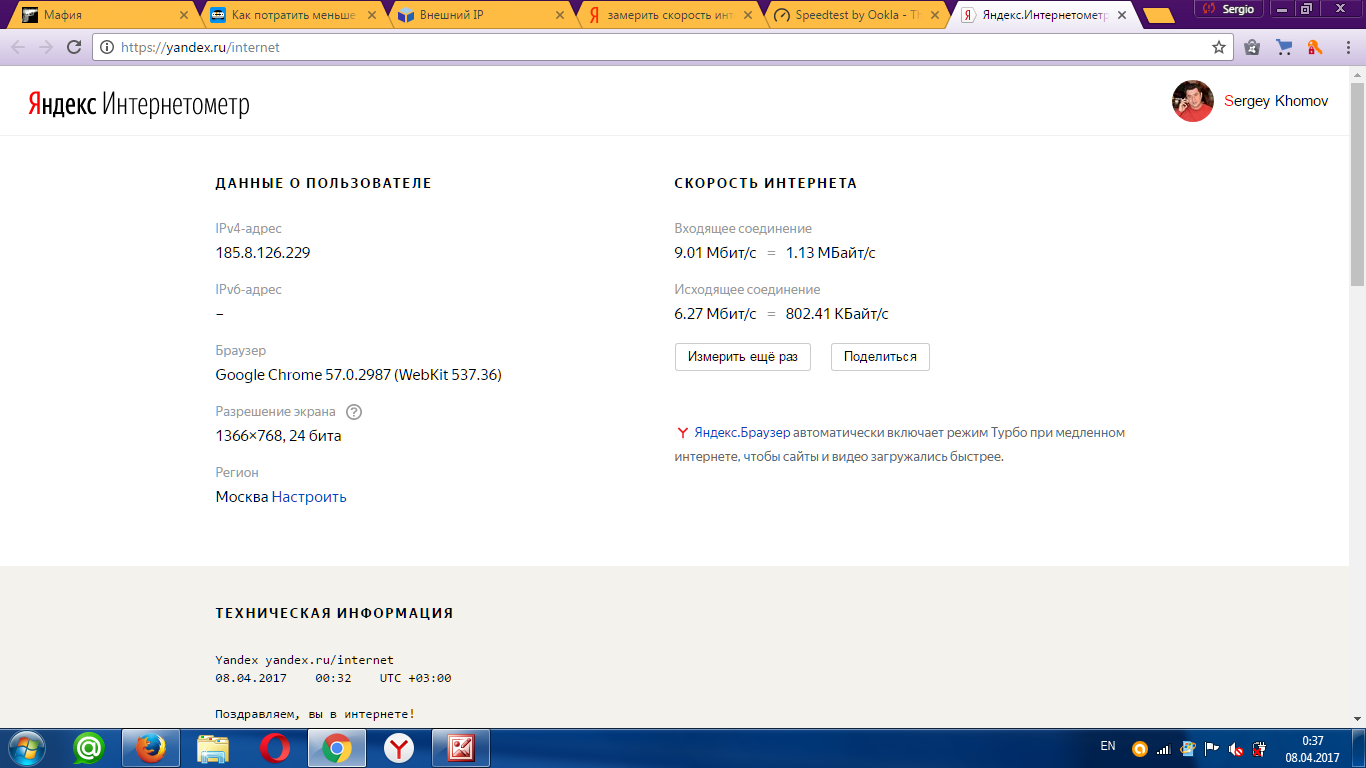Open Firefox from the taskbar
This screenshot has height=768, width=1366.
pyautogui.click(x=151, y=748)
